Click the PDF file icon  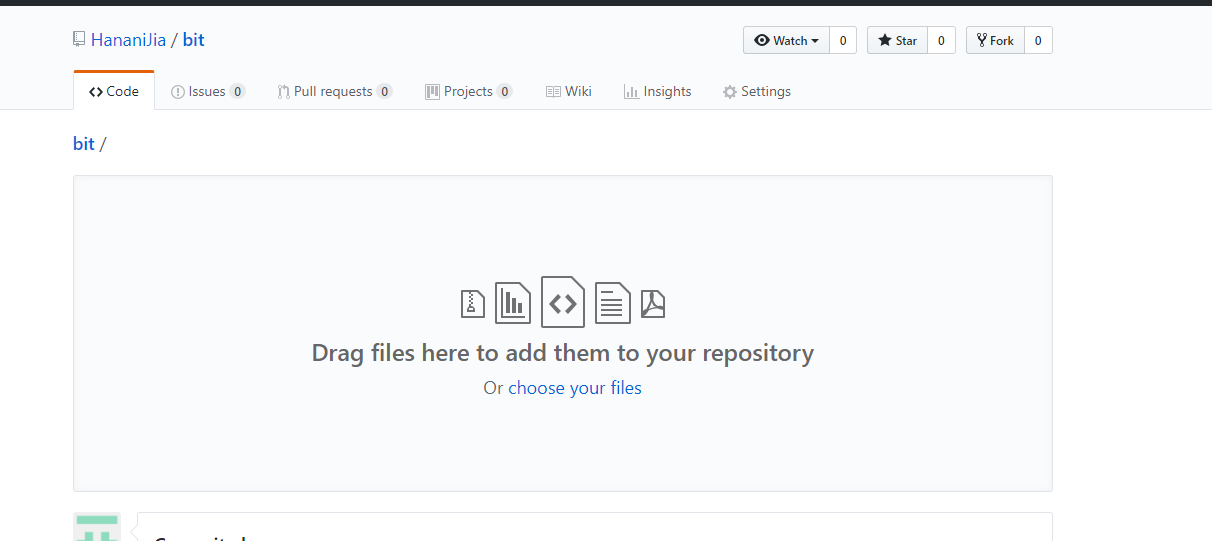point(653,303)
